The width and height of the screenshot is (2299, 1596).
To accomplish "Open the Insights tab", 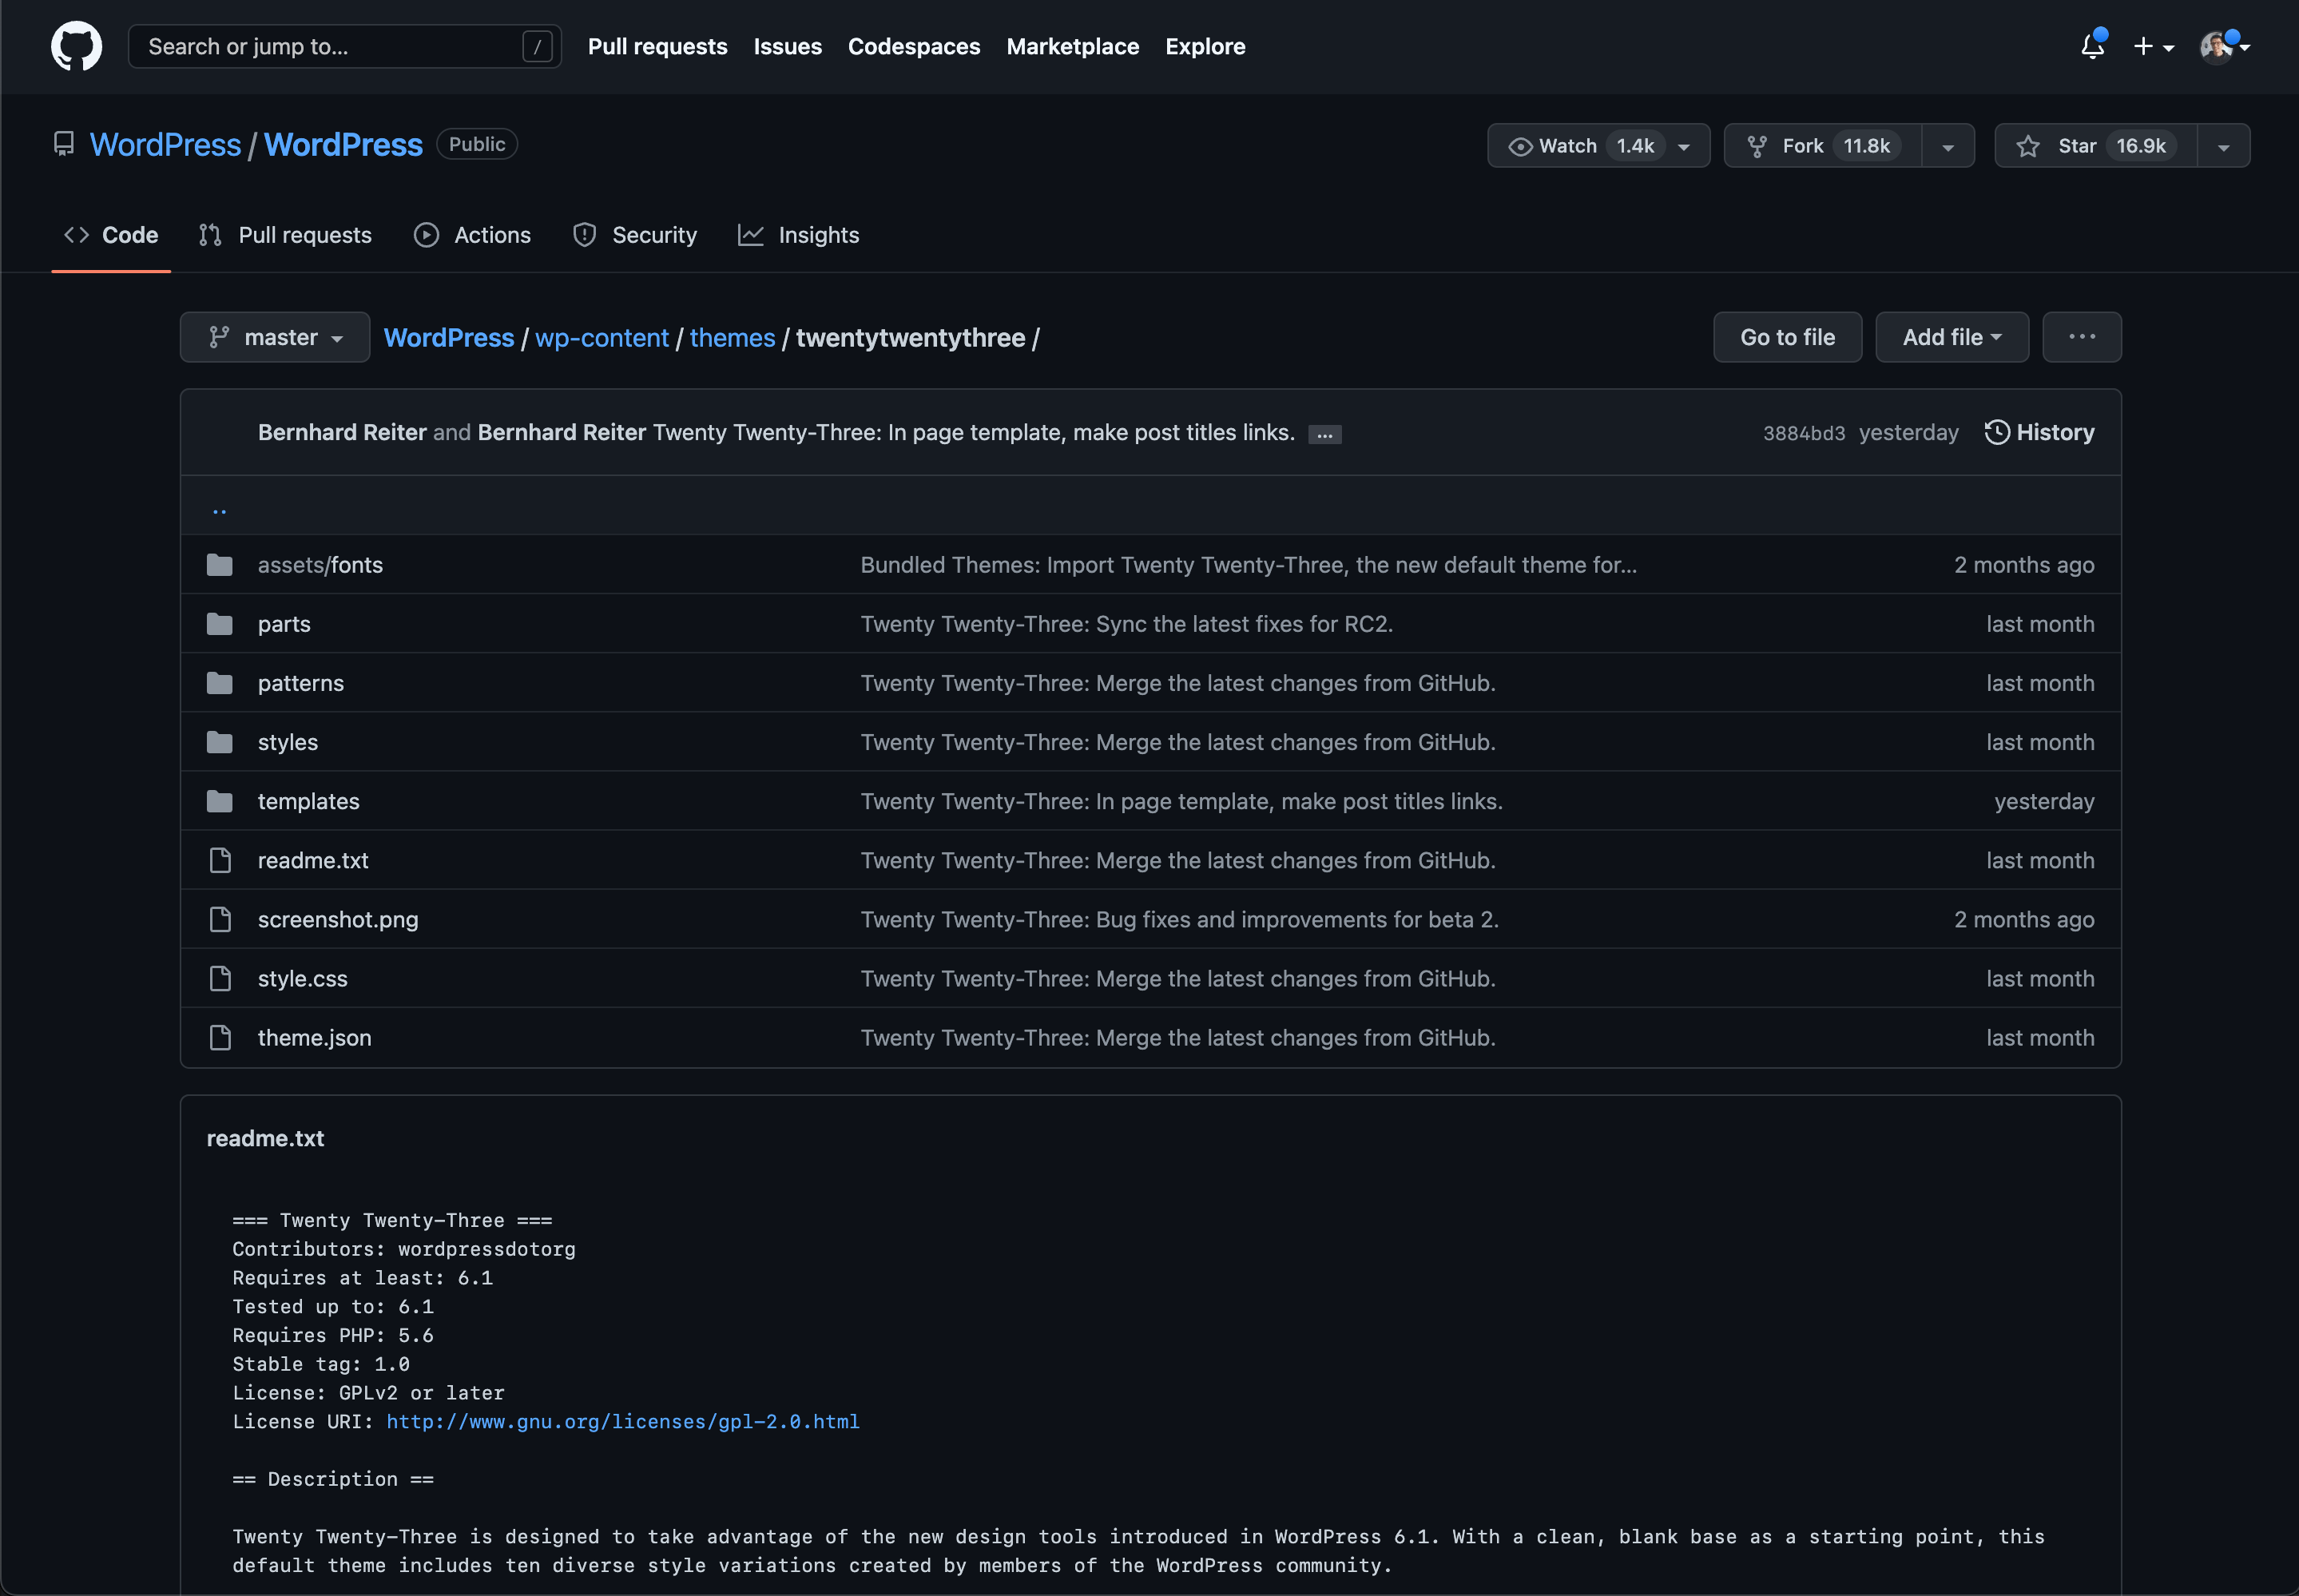I will (x=799, y=235).
